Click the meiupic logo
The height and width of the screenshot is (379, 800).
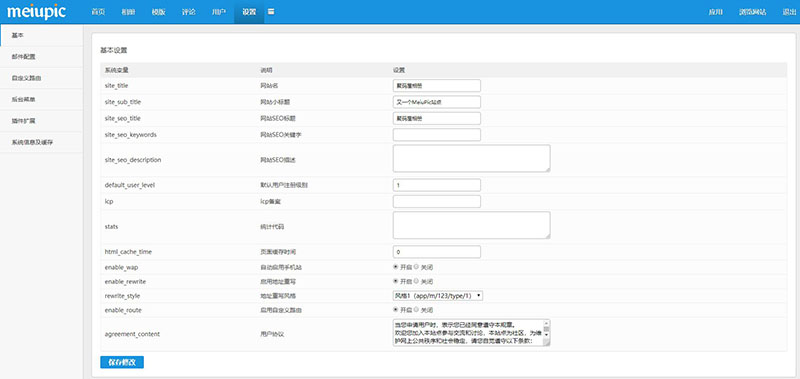[x=36, y=12]
